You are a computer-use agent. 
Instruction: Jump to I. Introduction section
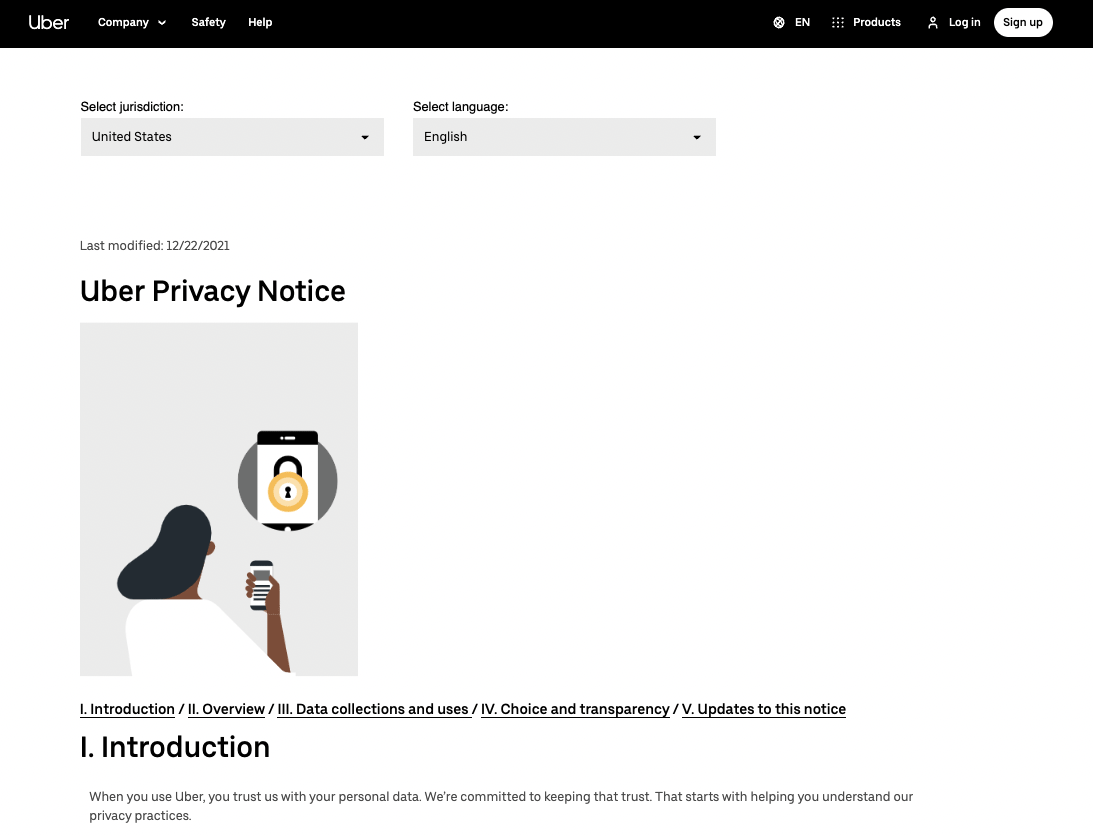point(127,709)
